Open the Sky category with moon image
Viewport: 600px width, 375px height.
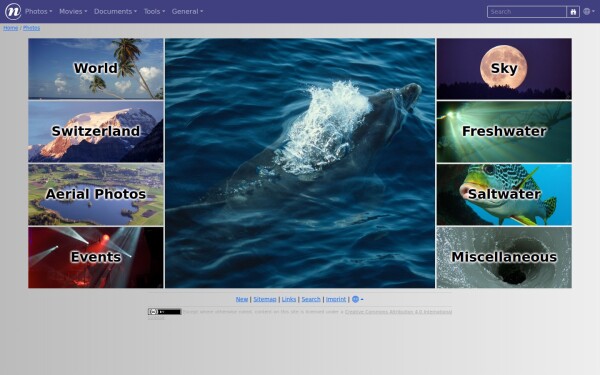click(504, 69)
